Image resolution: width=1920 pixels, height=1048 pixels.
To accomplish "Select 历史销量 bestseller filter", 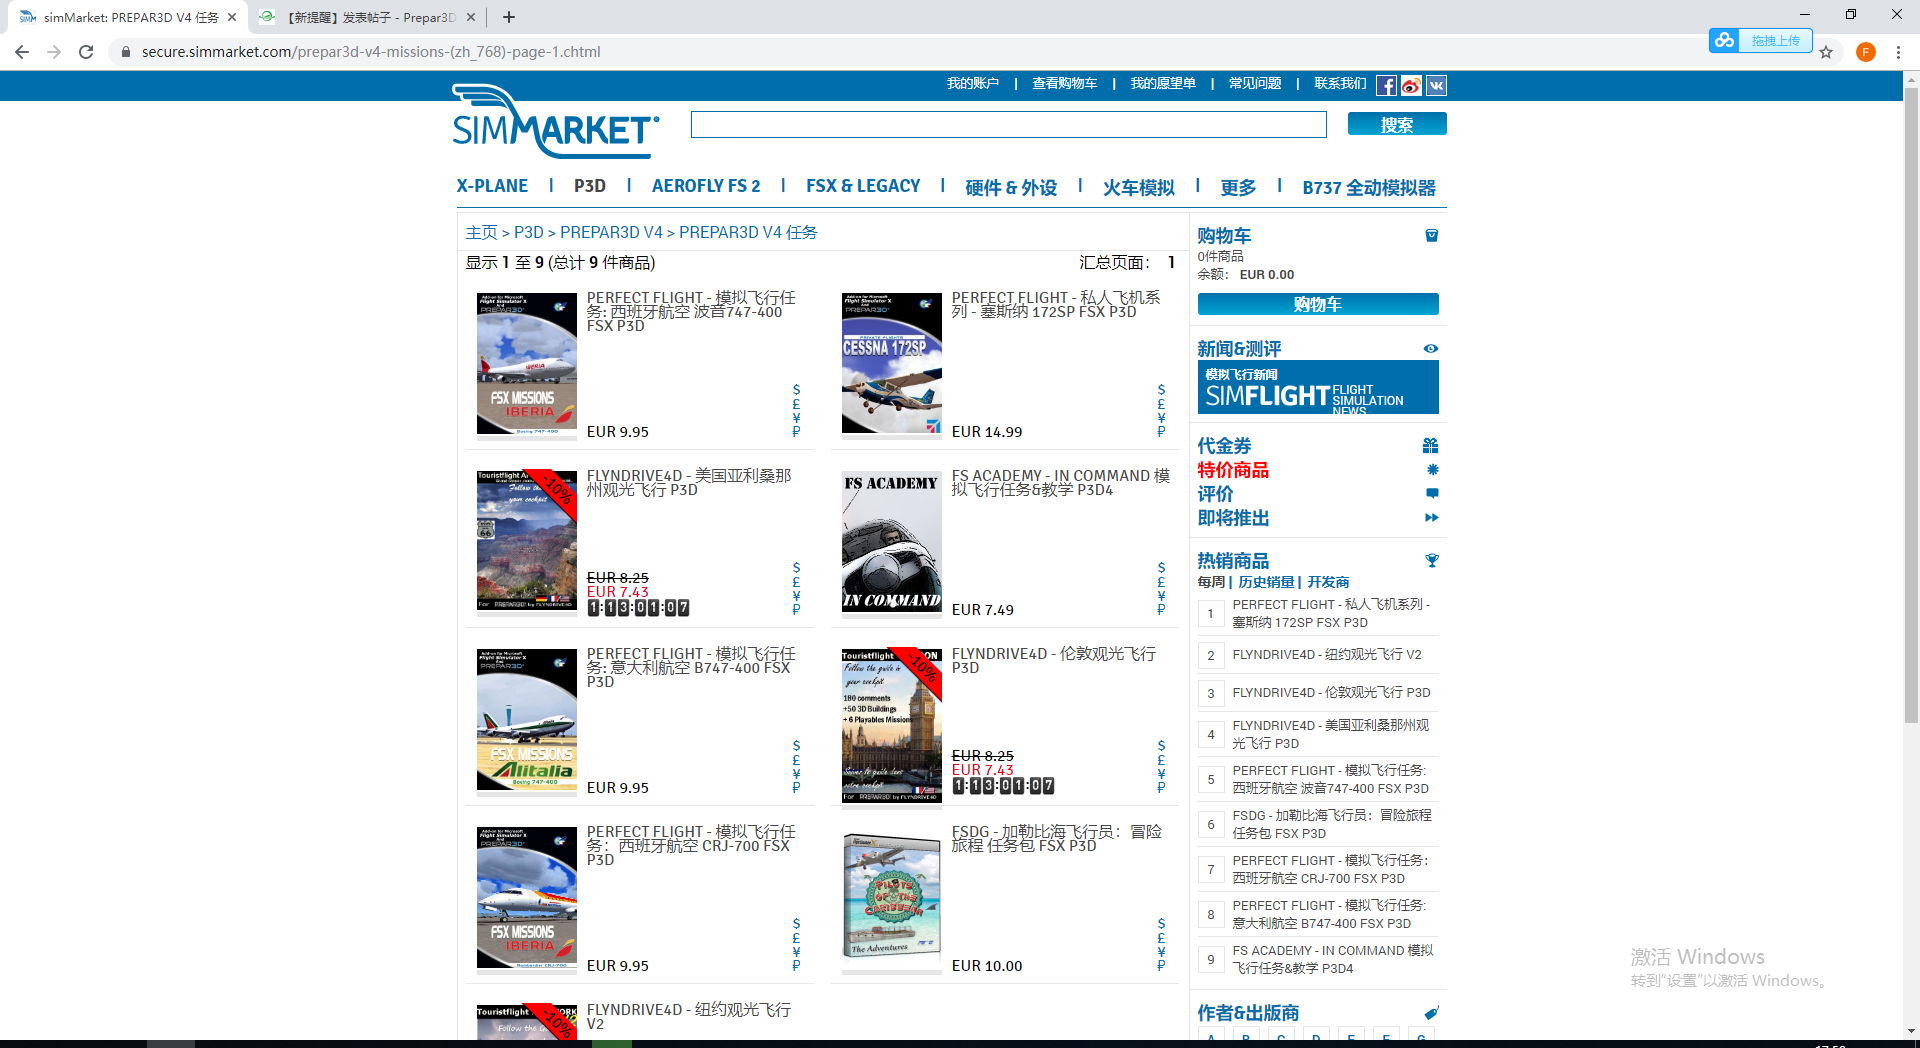I will coord(1266,582).
